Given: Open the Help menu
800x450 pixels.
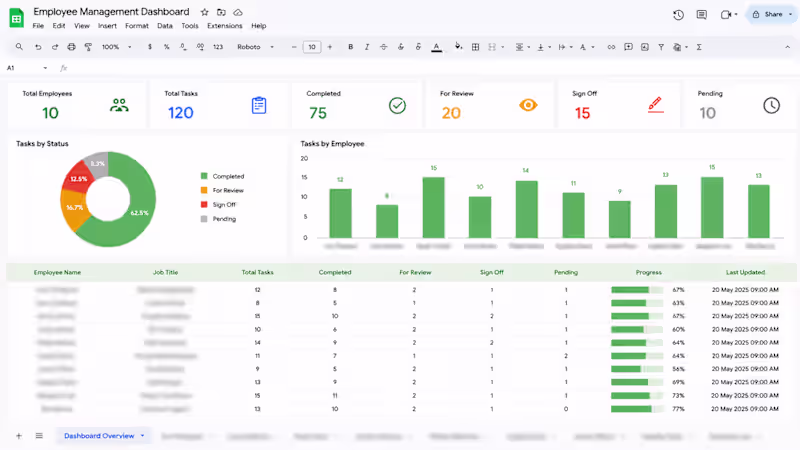Looking at the screenshot, I should (259, 26).
